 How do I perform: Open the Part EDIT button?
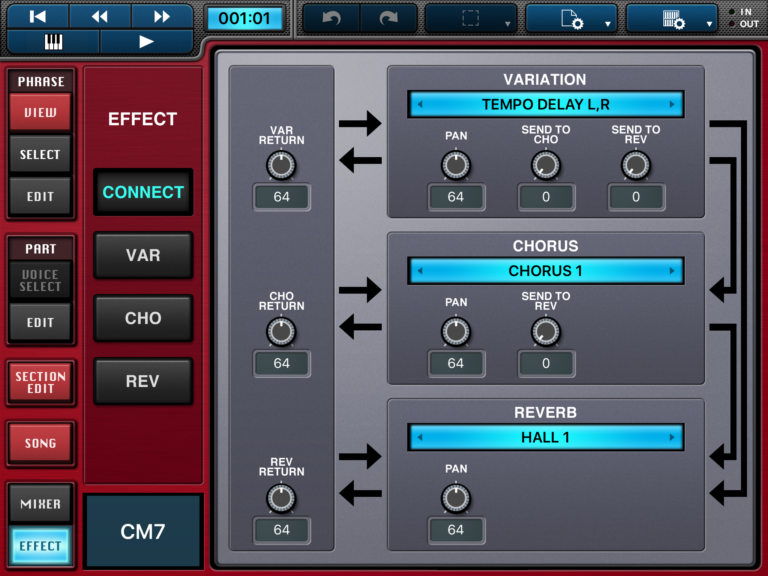pyautogui.click(x=40, y=322)
